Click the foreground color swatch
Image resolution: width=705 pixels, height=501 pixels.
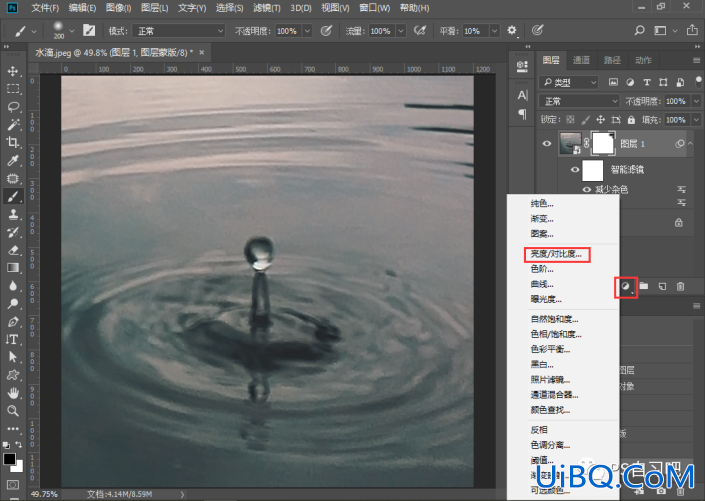click(9, 459)
